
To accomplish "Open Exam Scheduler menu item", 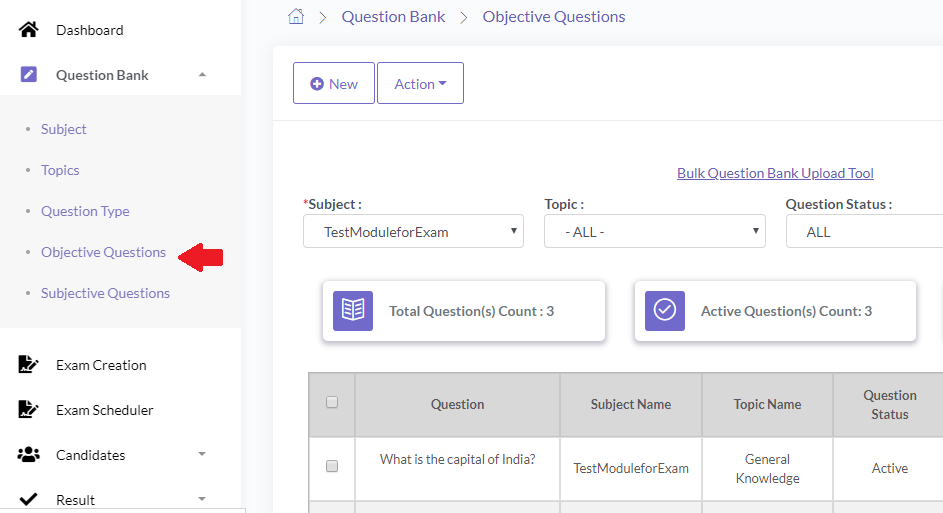I will (105, 410).
